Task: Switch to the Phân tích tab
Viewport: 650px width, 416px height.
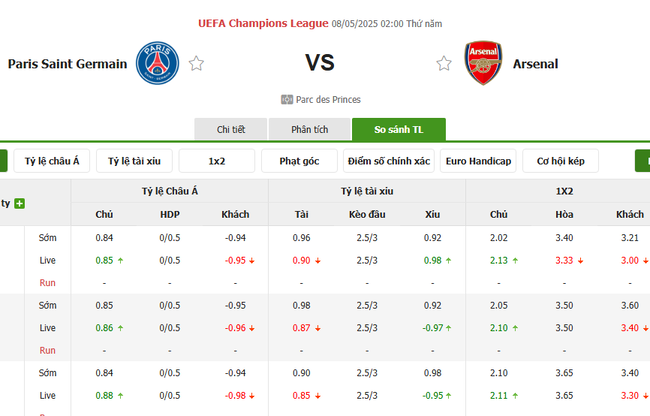Action: [310, 130]
